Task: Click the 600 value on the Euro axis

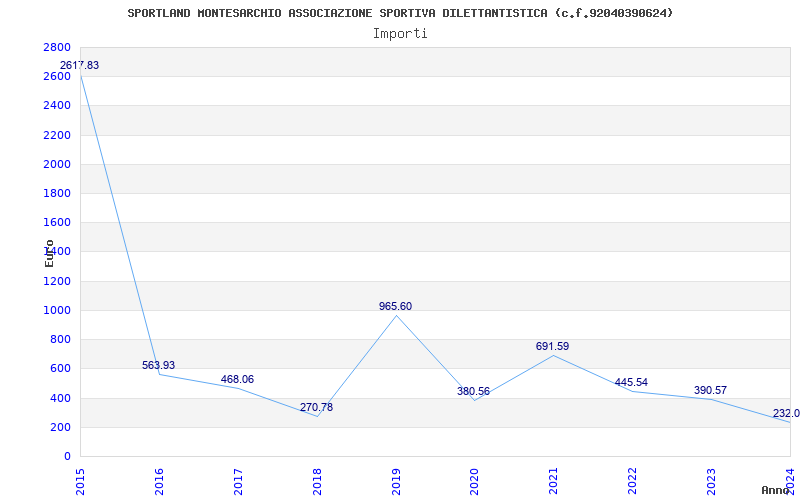Action: pos(61,368)
